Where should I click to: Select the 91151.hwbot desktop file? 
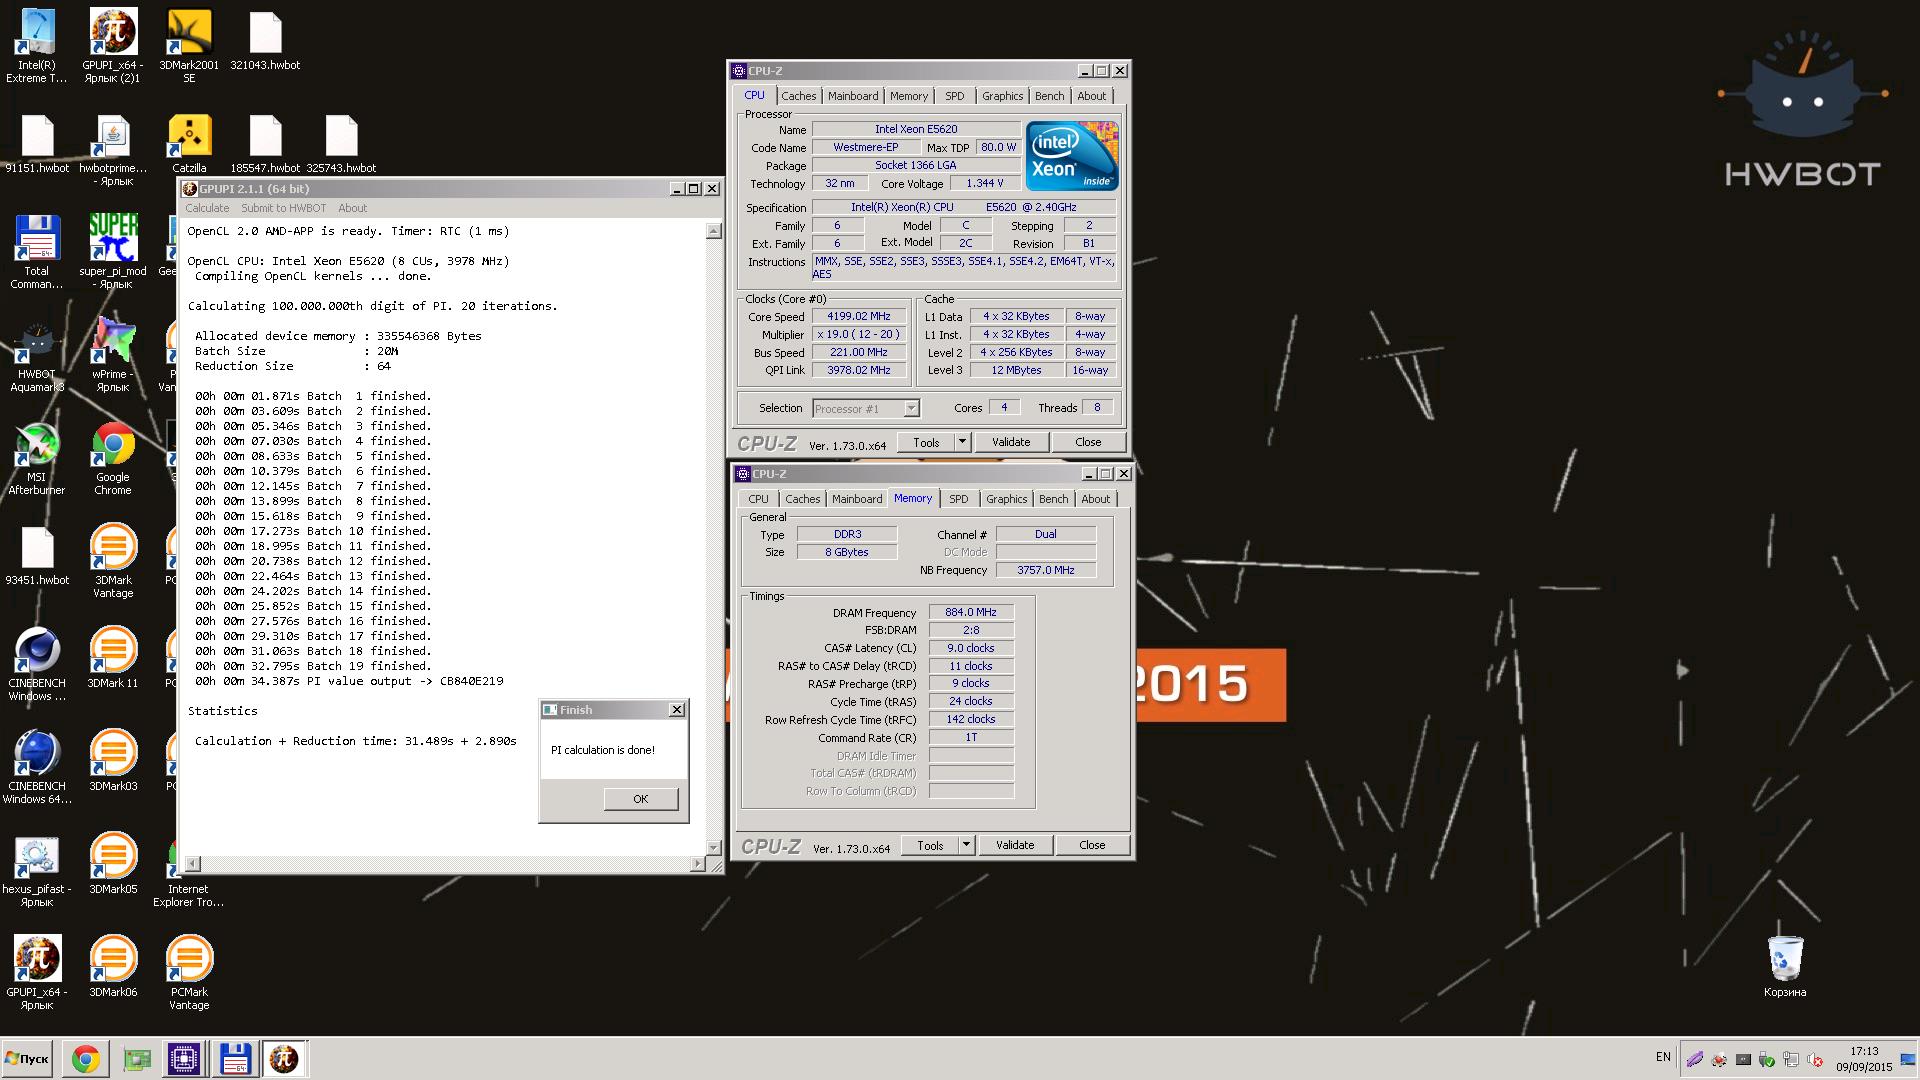pos(37,144)
